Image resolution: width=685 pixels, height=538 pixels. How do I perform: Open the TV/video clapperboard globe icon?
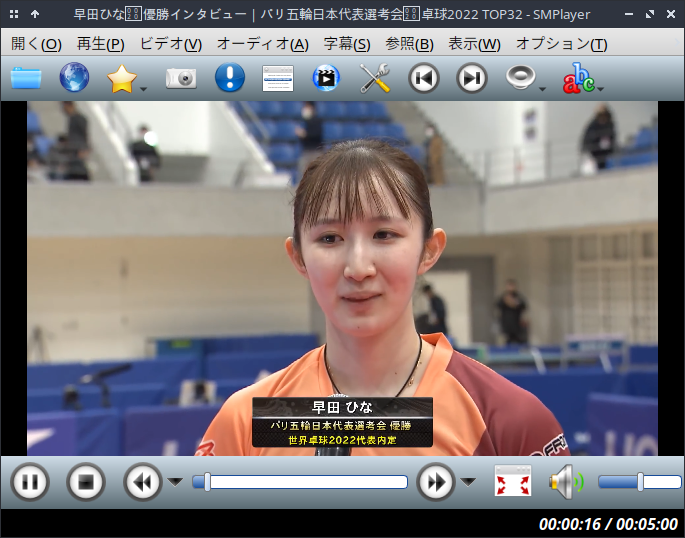pos(326,78)
